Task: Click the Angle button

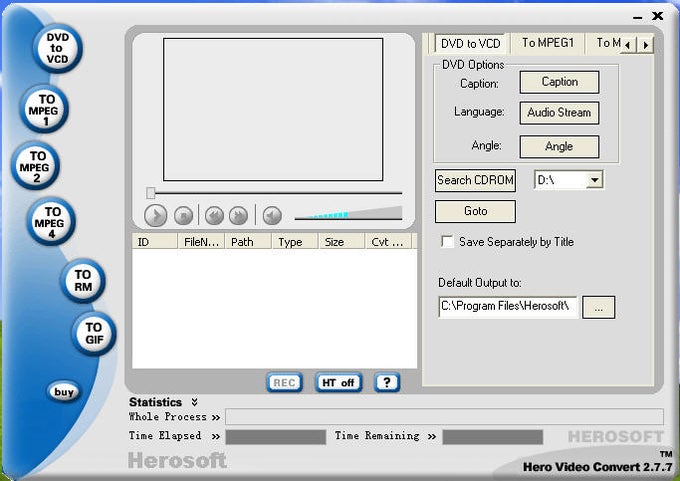Action: coord(559,147)
